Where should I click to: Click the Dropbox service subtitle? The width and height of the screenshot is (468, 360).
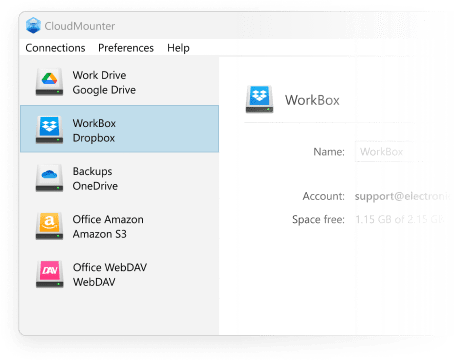(94, 138)
